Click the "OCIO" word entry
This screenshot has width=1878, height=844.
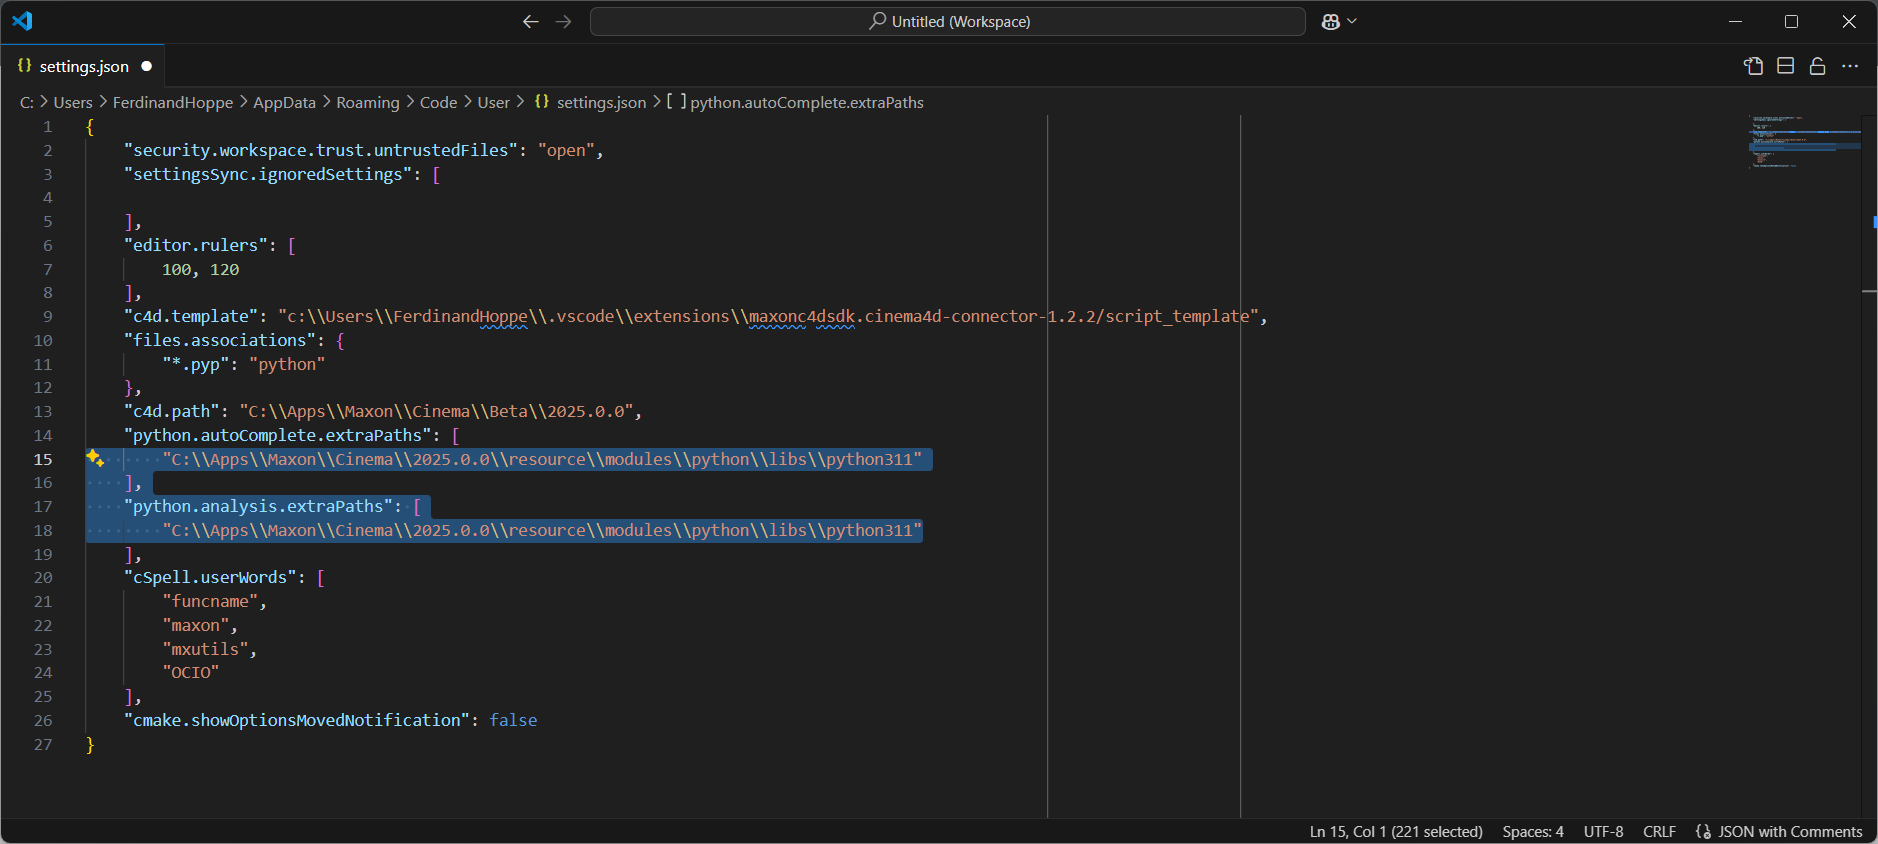(191, 672)
